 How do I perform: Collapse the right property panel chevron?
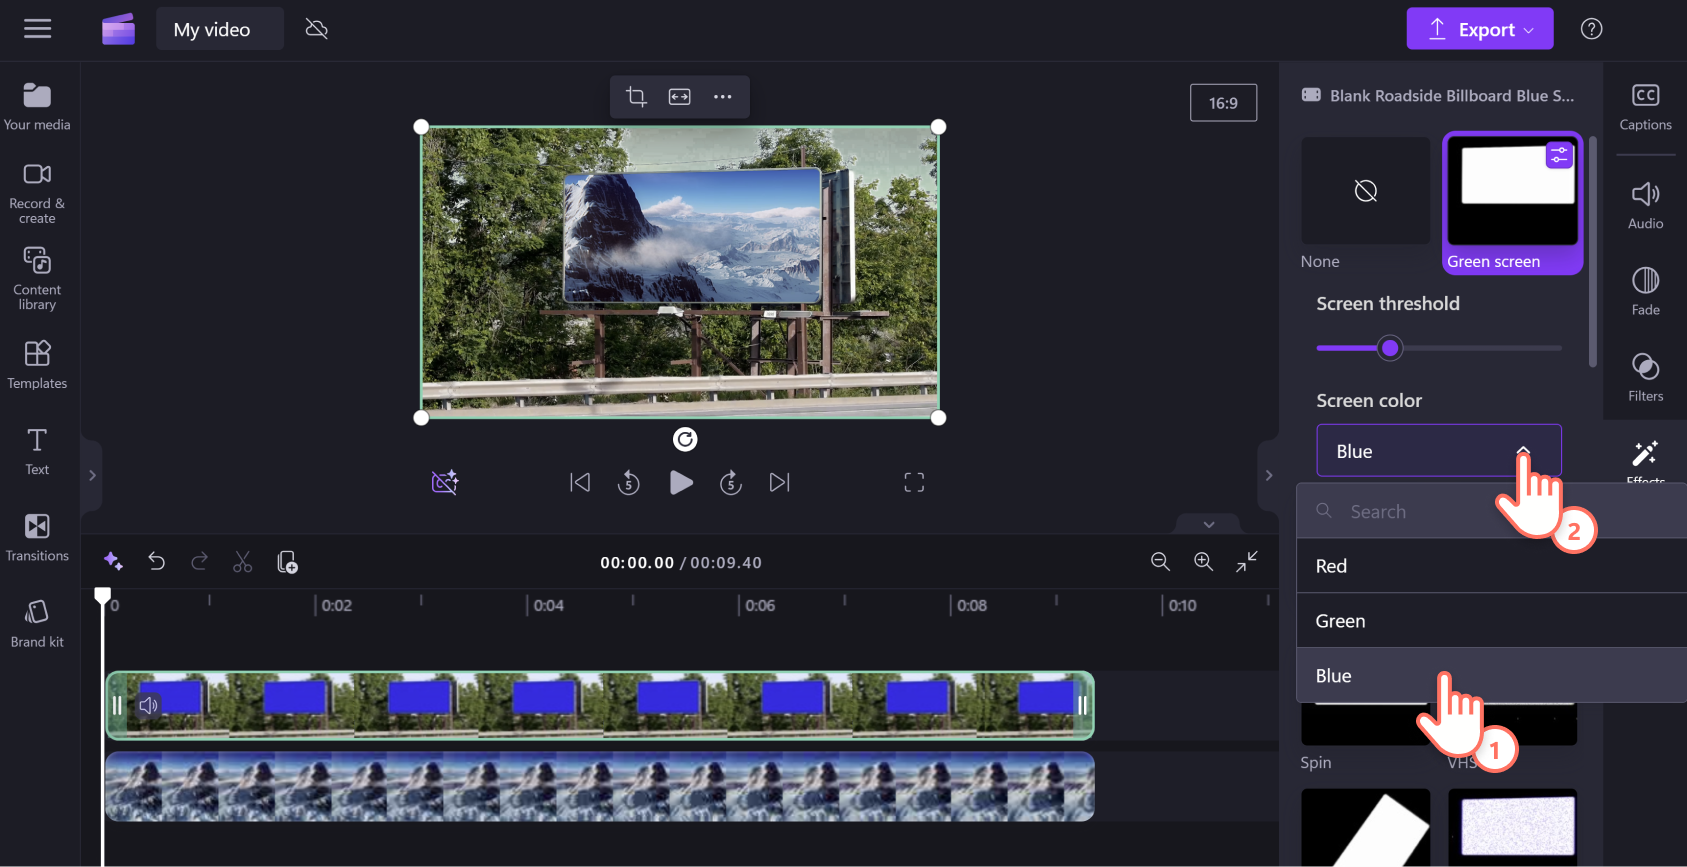click(x=1269, y=475)
